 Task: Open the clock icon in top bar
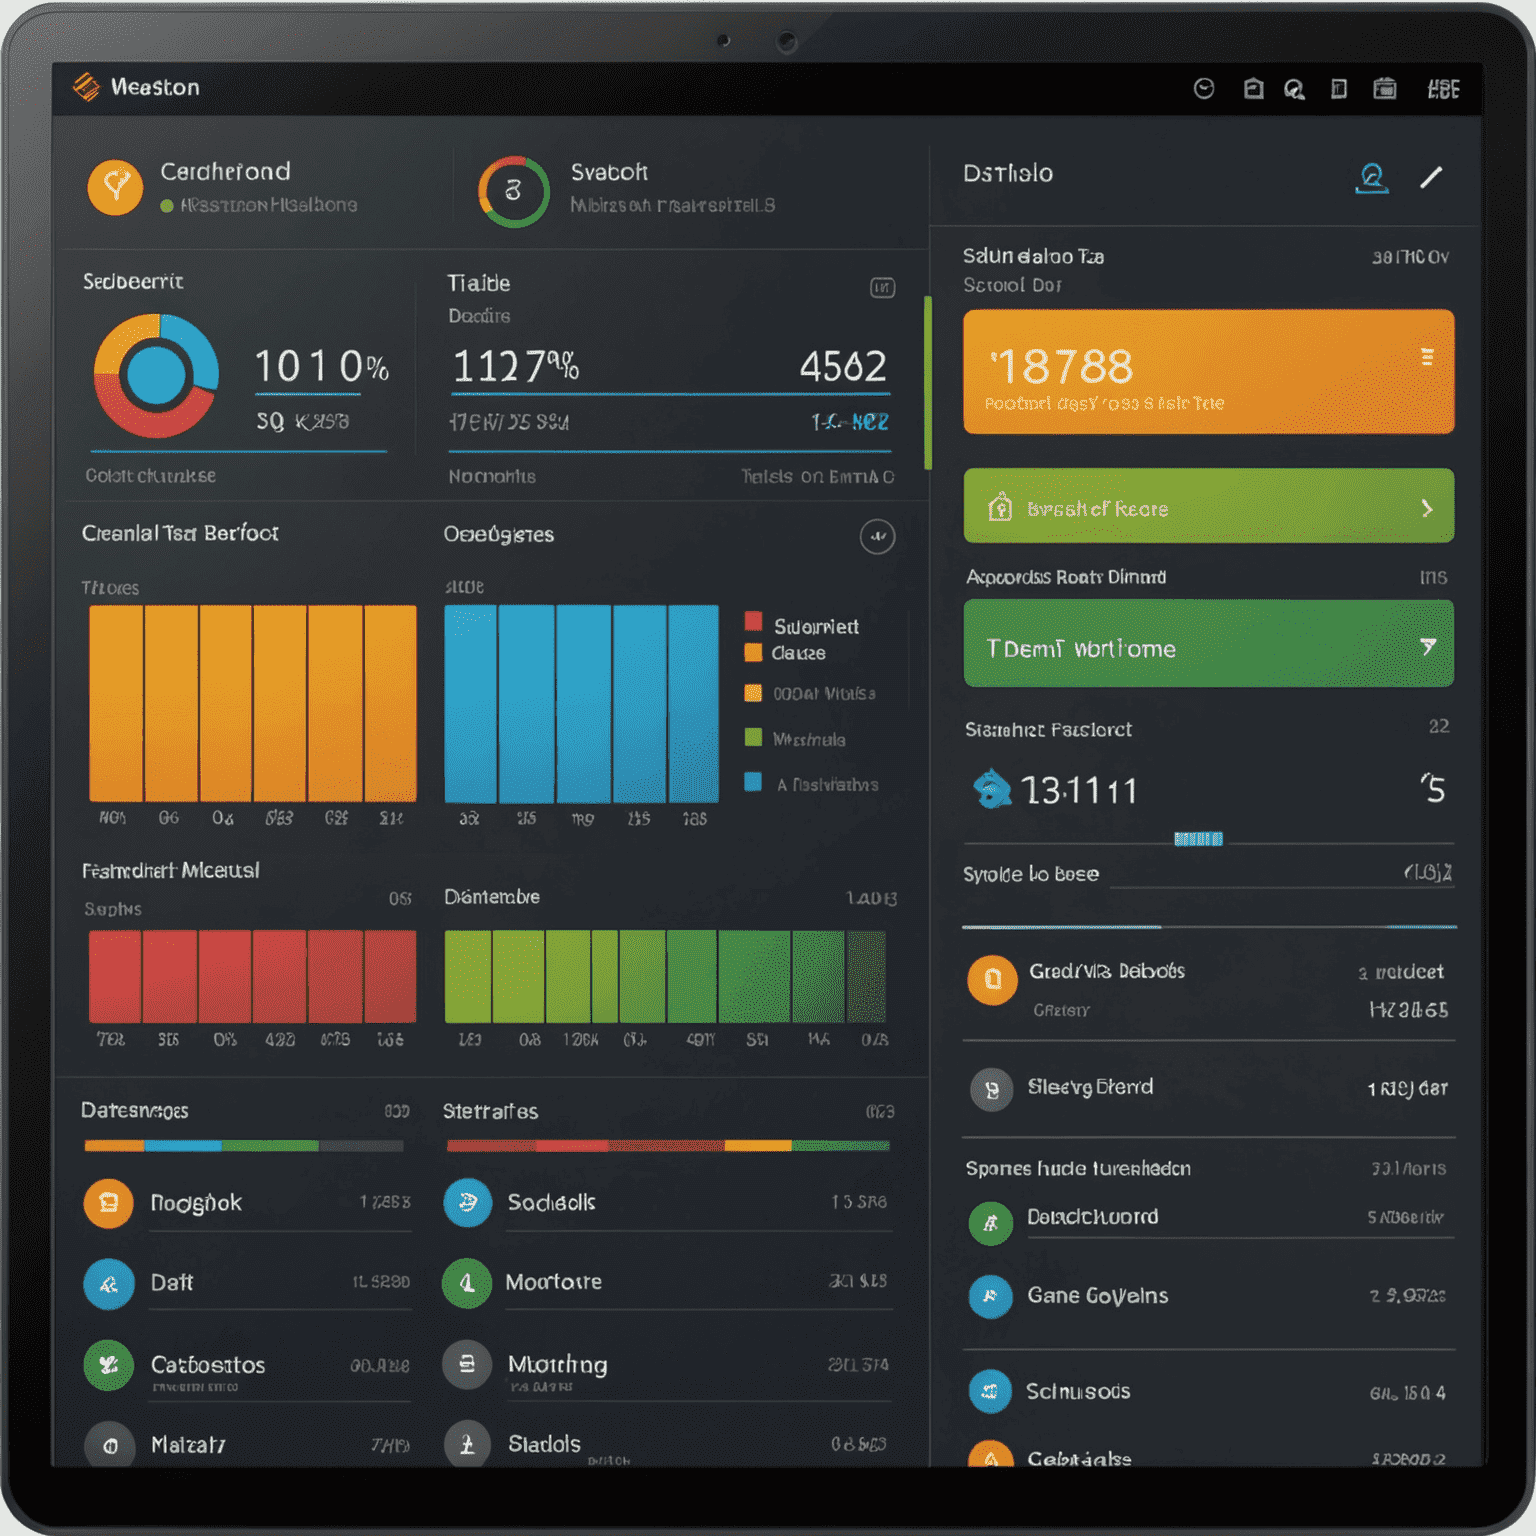pos(1204,89)
